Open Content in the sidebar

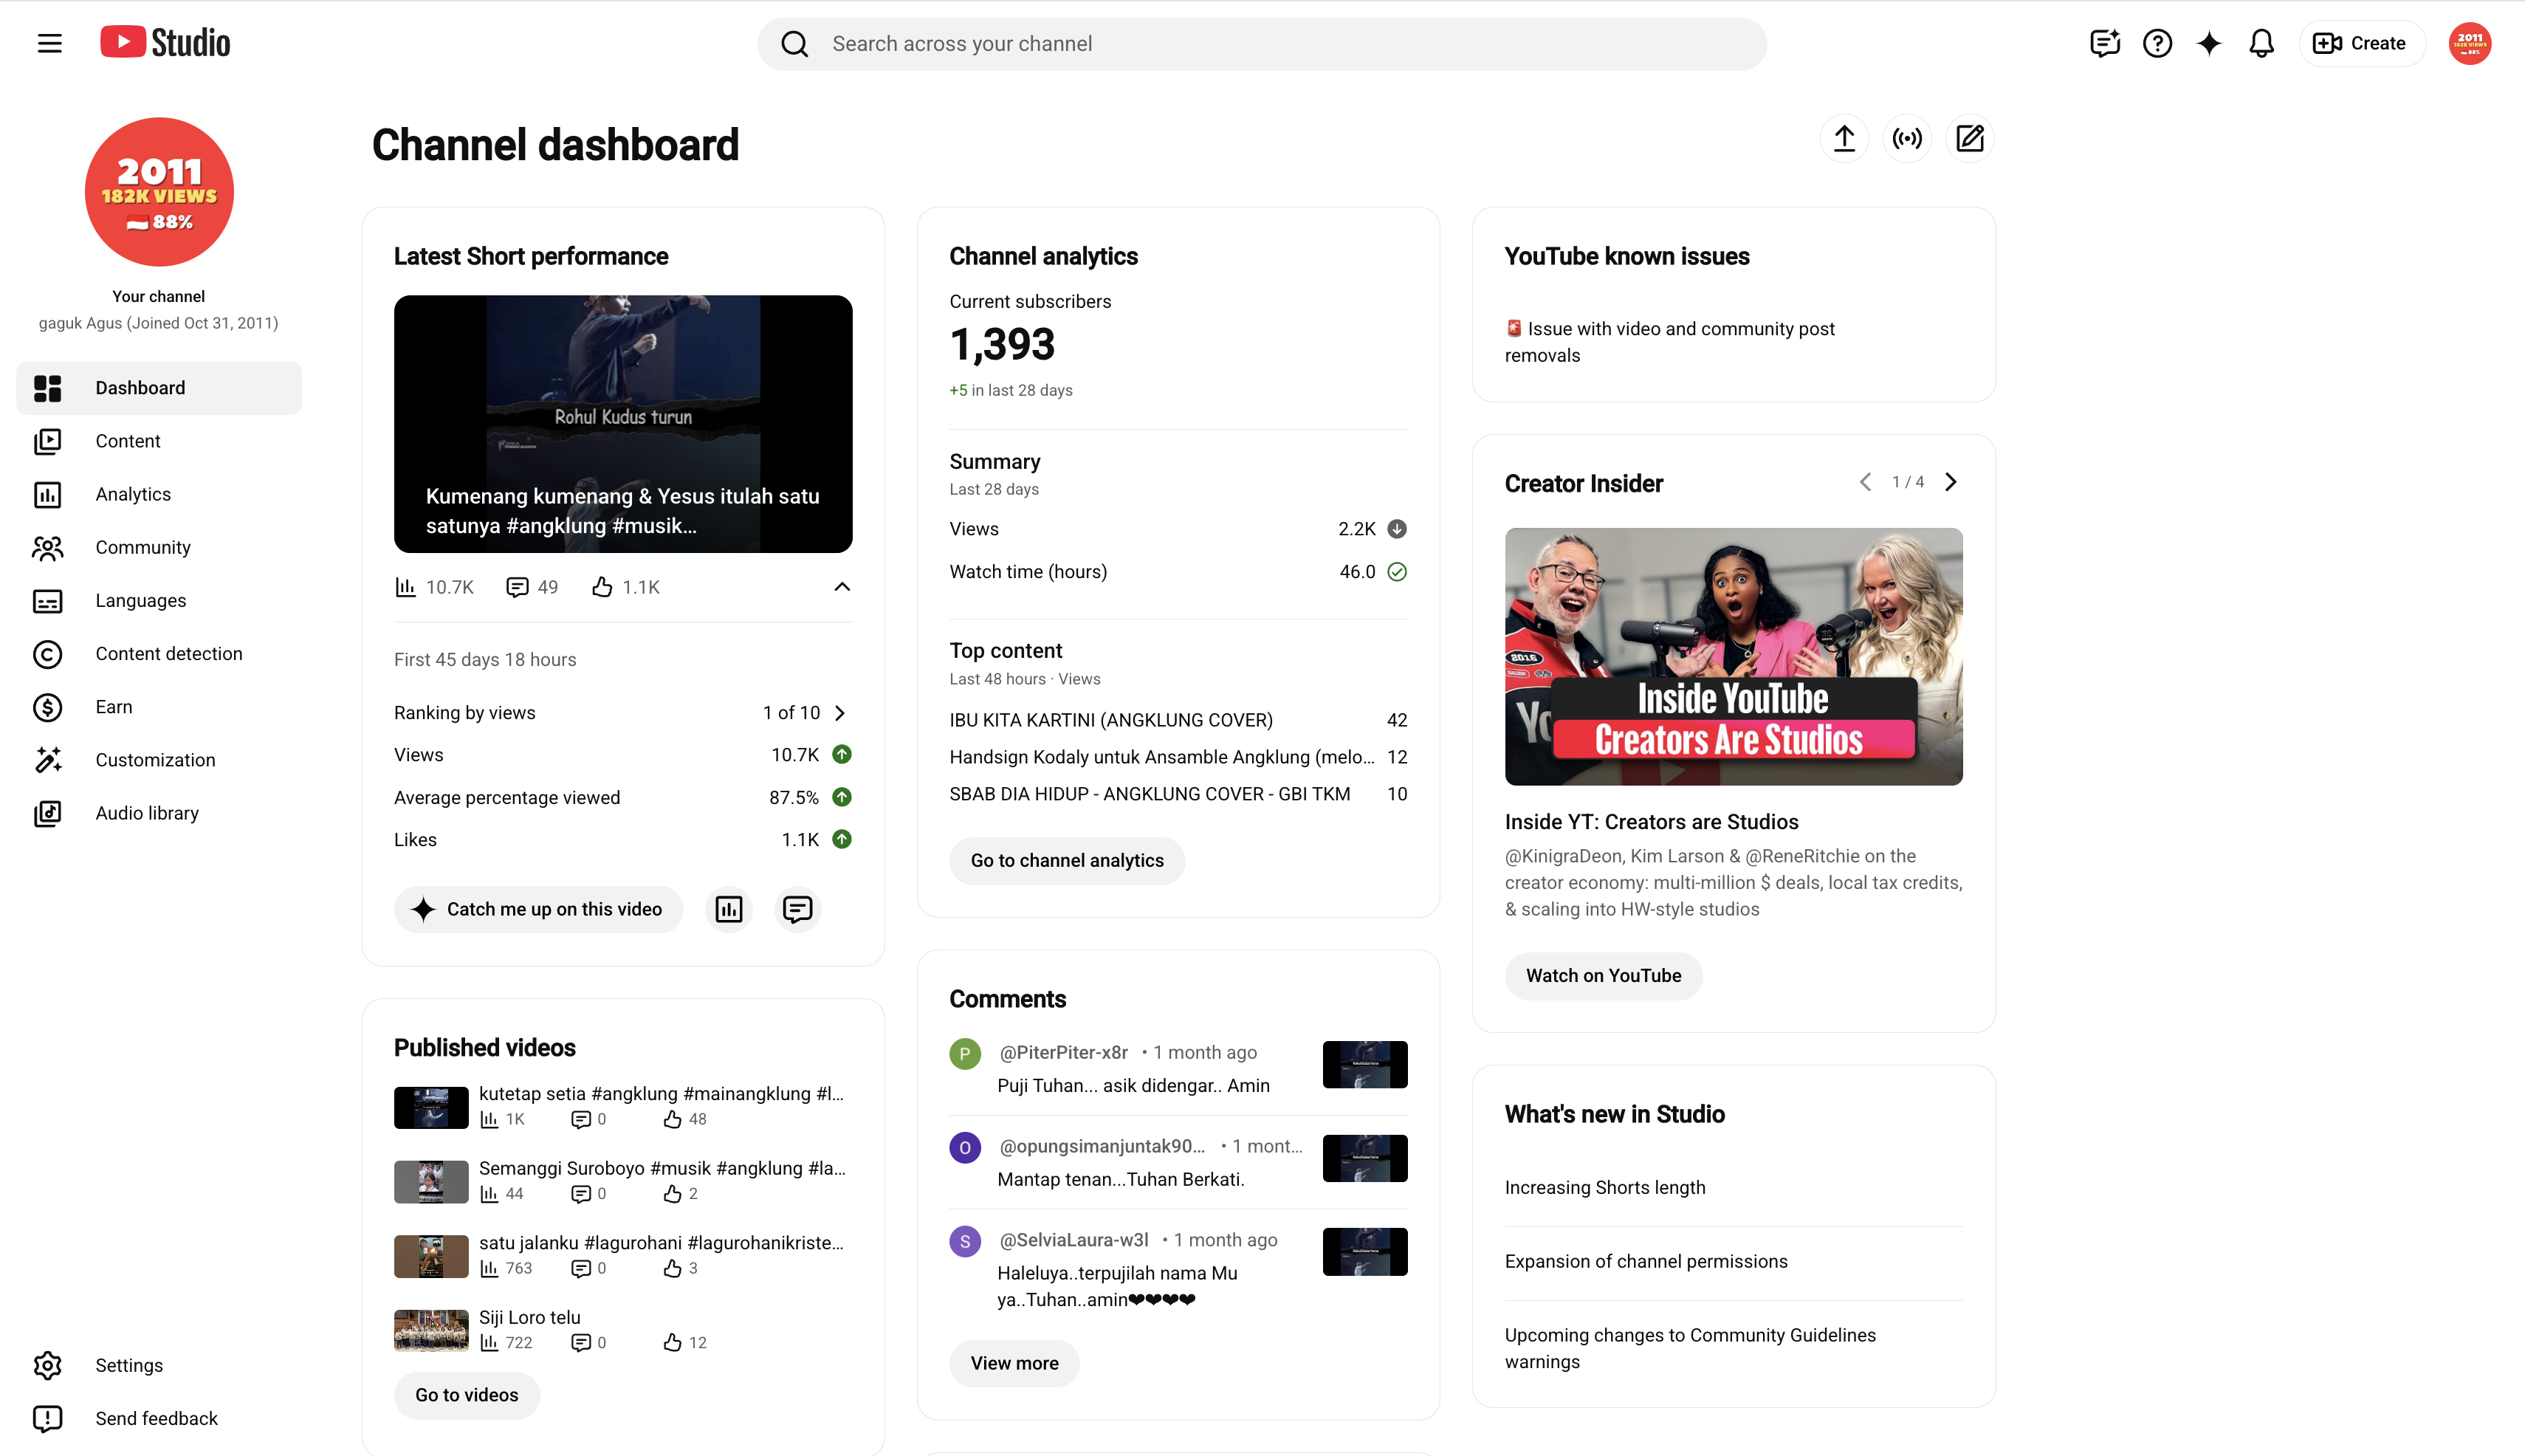(x=159, y=441)
